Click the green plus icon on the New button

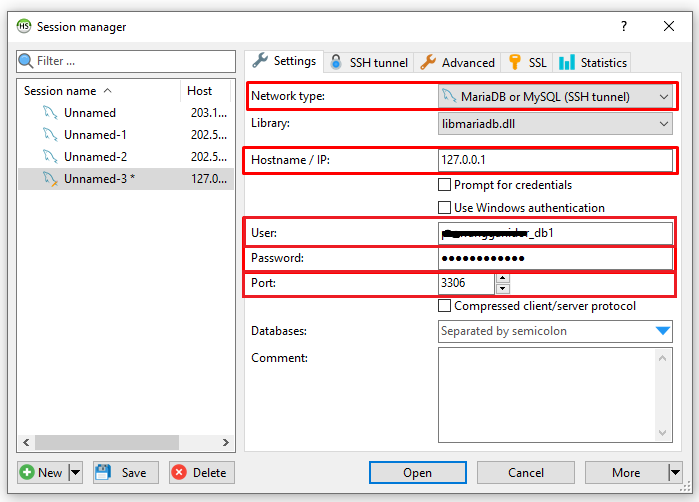[27, 473]
